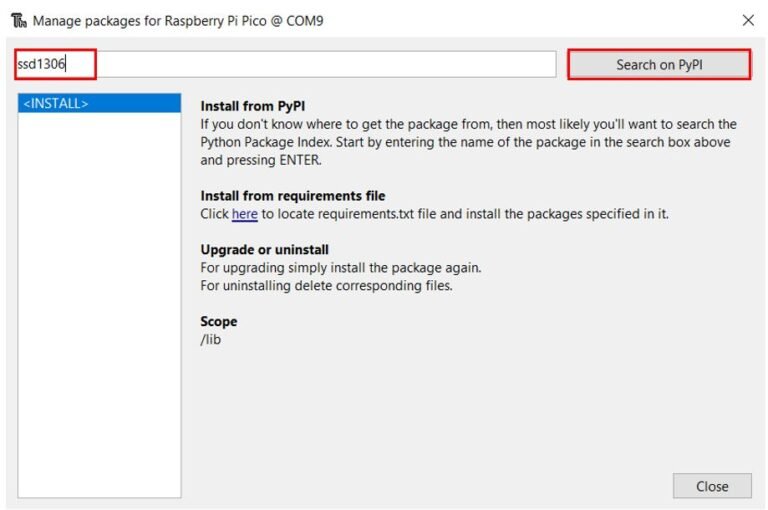This screenshot has width=768, height=510.
Task: Click the empty area of the package list
Action: (99, 300)
